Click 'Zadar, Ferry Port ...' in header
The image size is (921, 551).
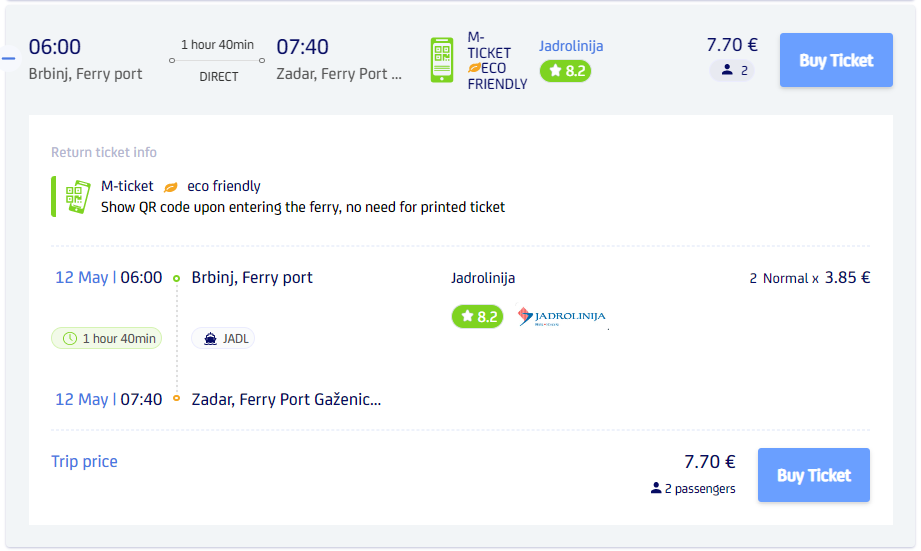pos(339,74)
